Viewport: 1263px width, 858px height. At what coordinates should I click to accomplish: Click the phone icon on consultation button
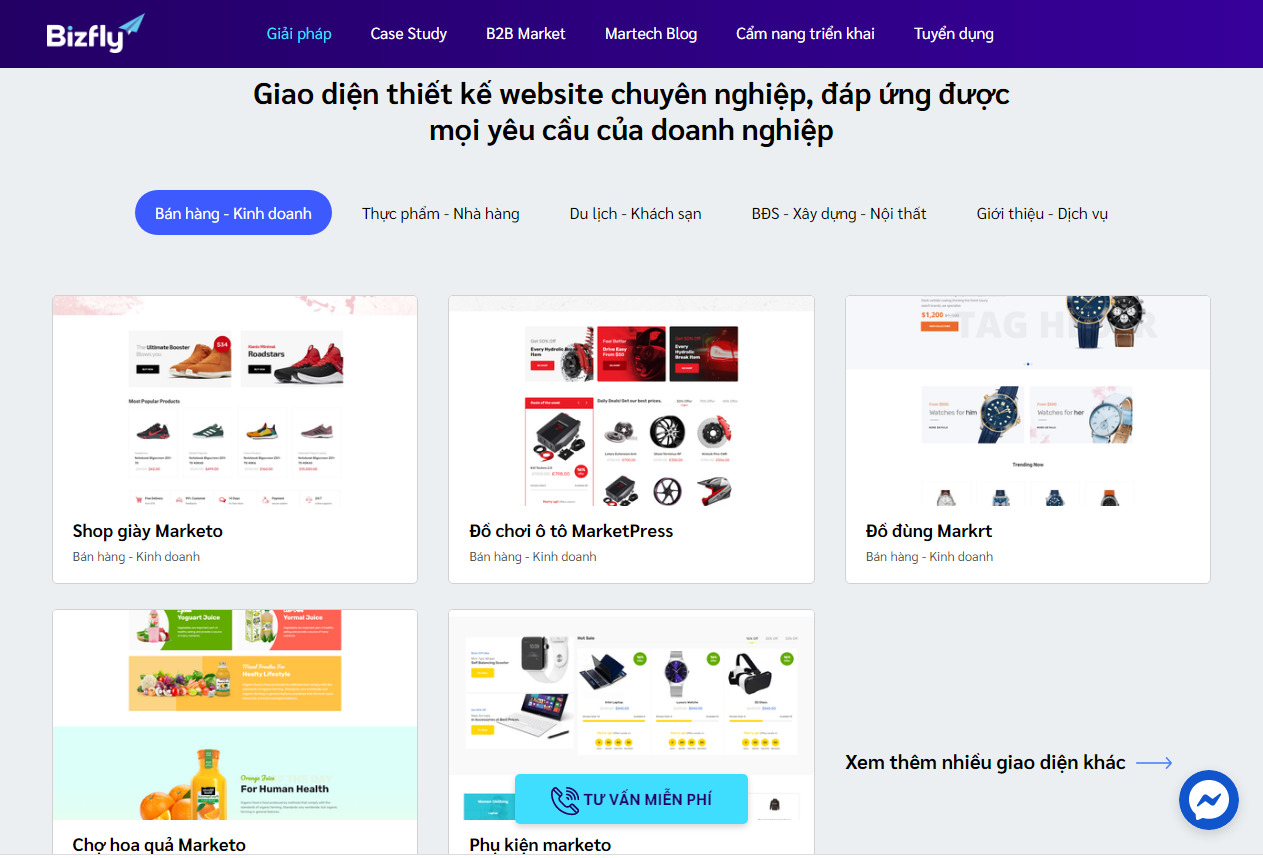point(565,800)
